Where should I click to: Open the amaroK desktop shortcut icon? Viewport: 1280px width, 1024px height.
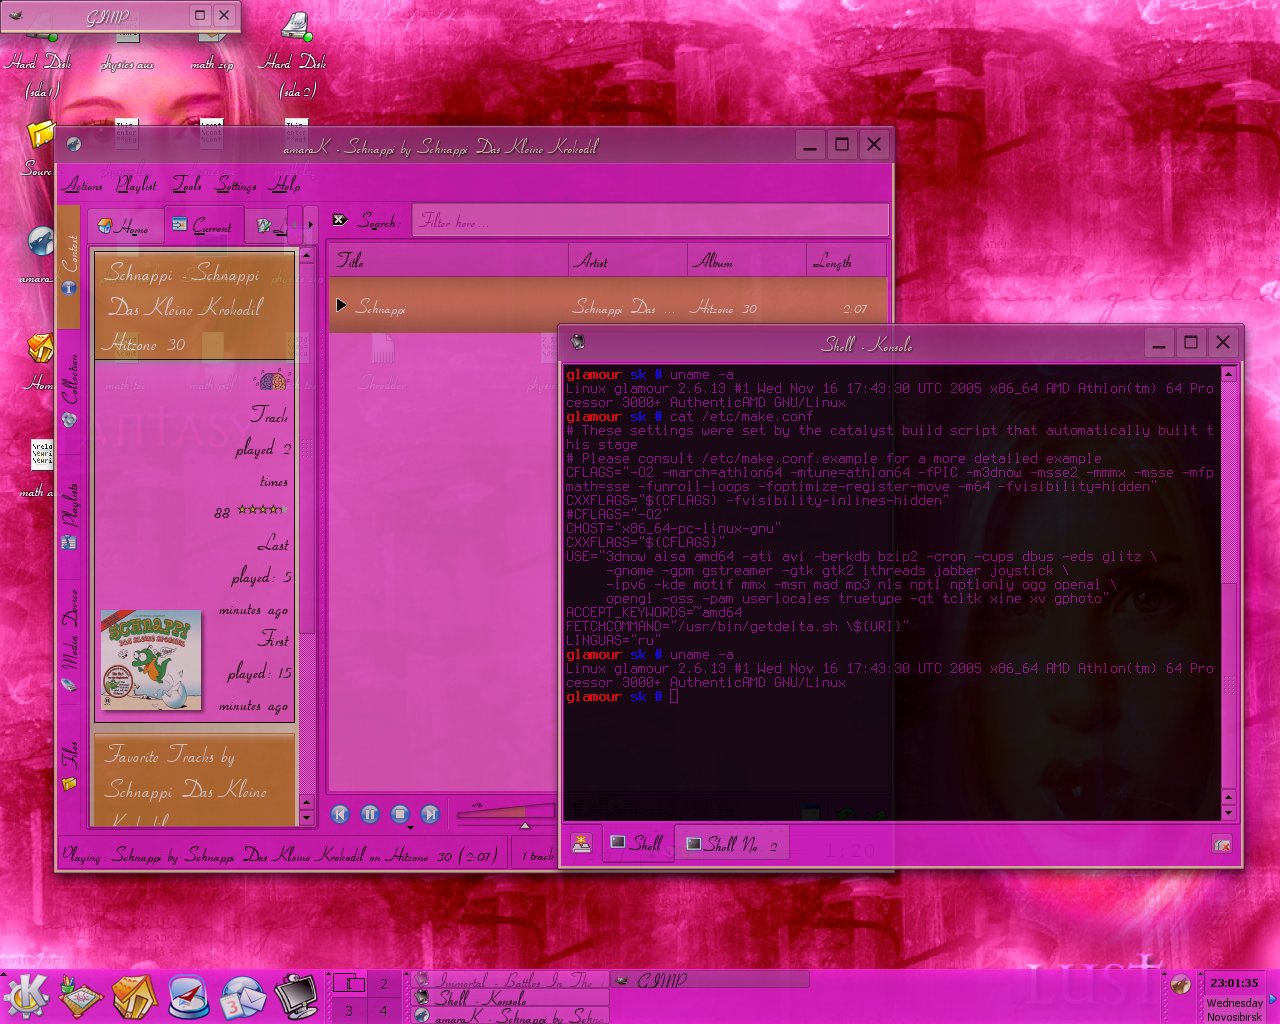click(x=40, y=243)
